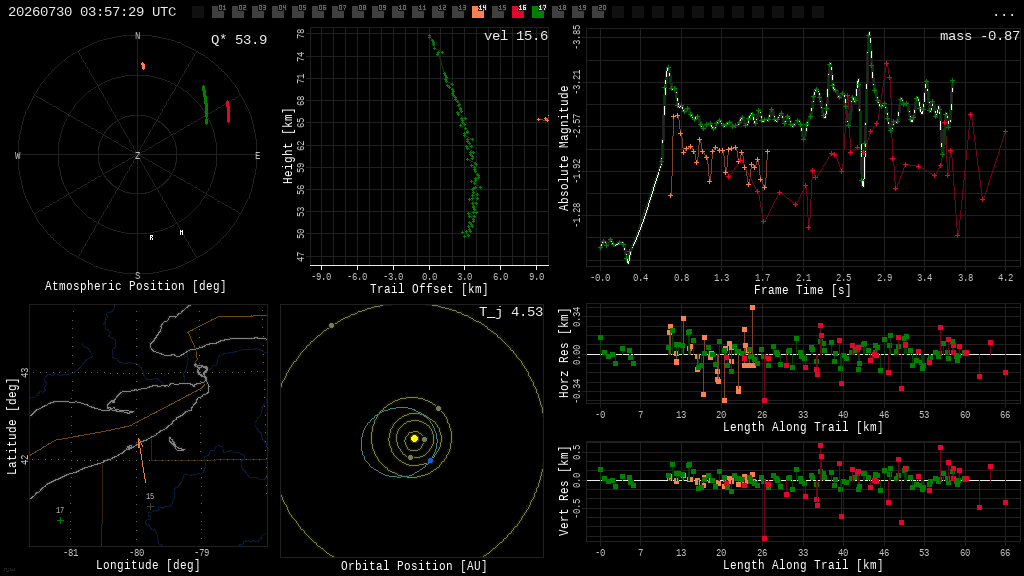Viewport: 1024px width, 576px height.
Task: Click the yellow Sun in the orbital plot
Action: [x=414, y=438]
